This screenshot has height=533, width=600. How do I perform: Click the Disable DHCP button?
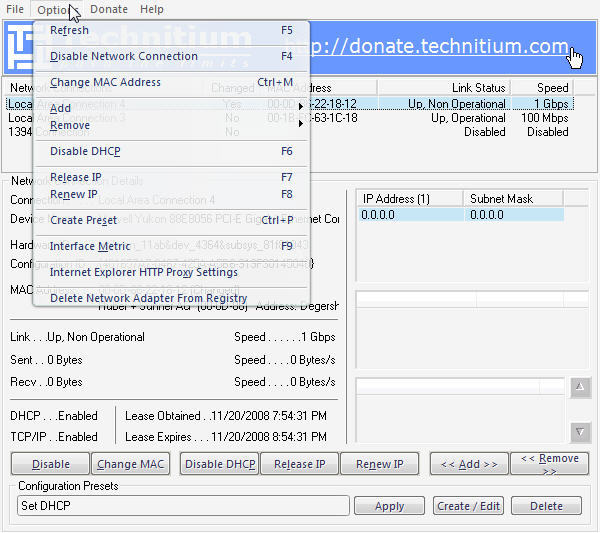[x=220, y=464]
